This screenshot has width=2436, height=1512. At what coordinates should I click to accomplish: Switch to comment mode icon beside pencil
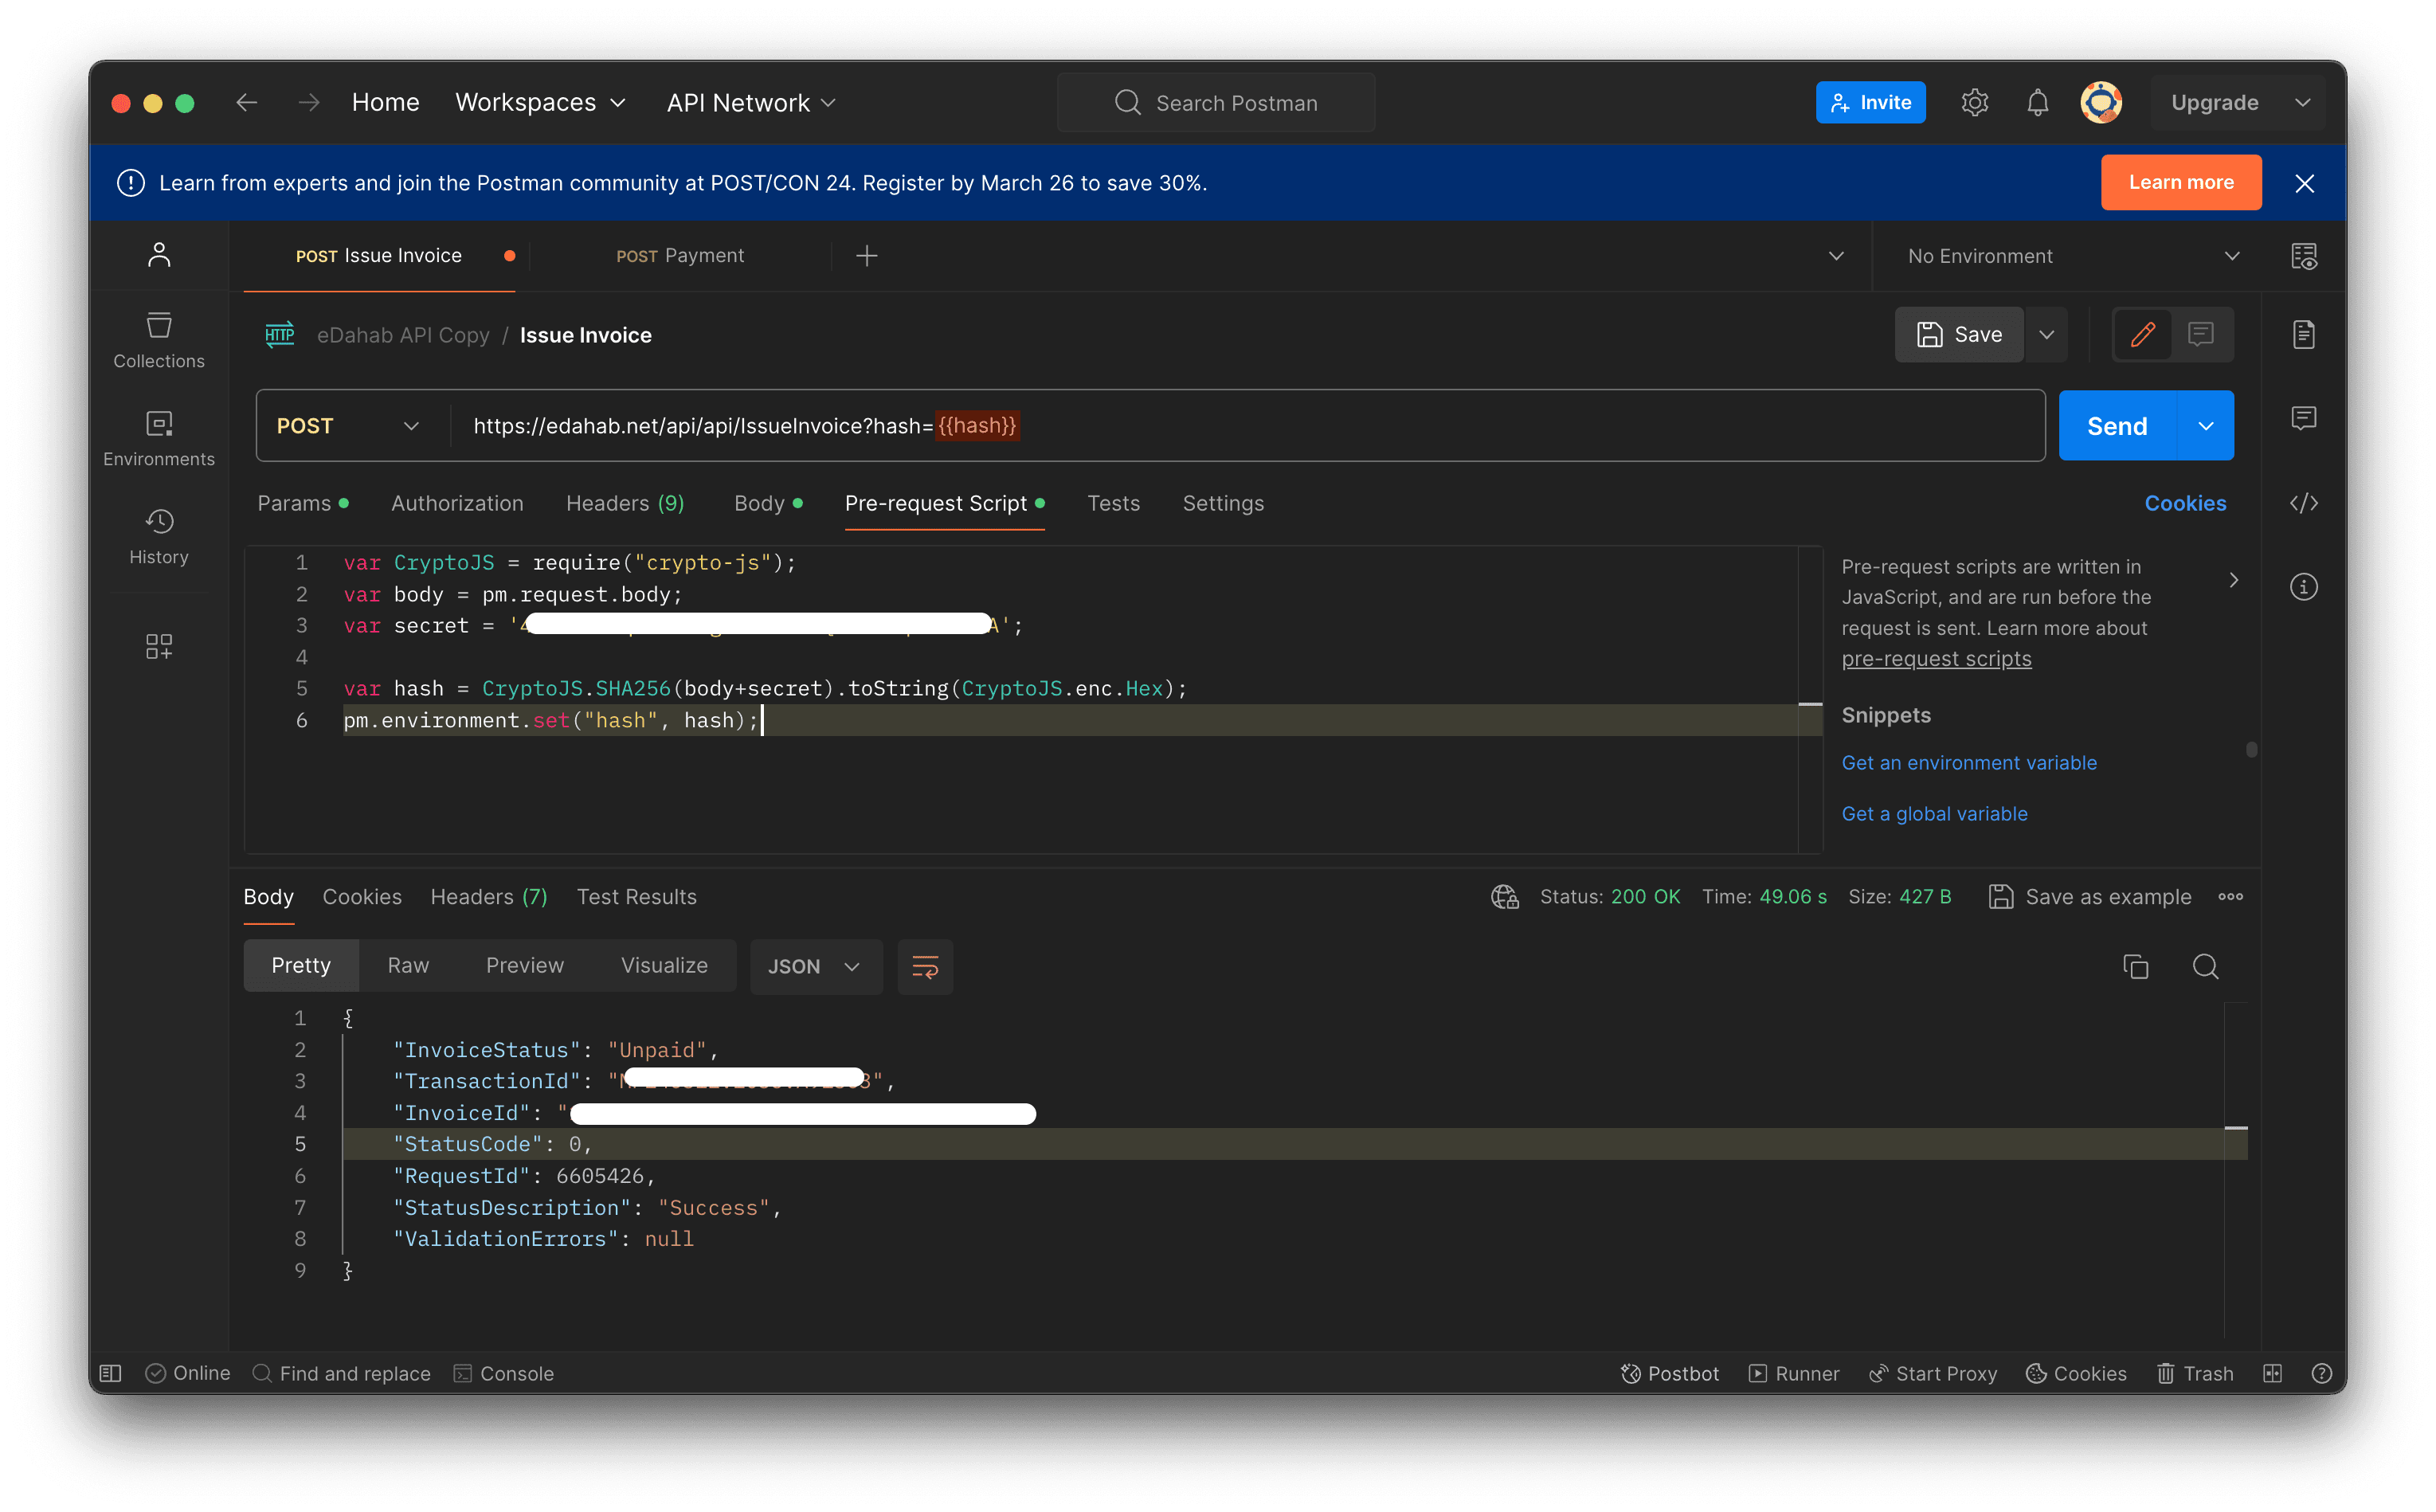coord(2200,334)
